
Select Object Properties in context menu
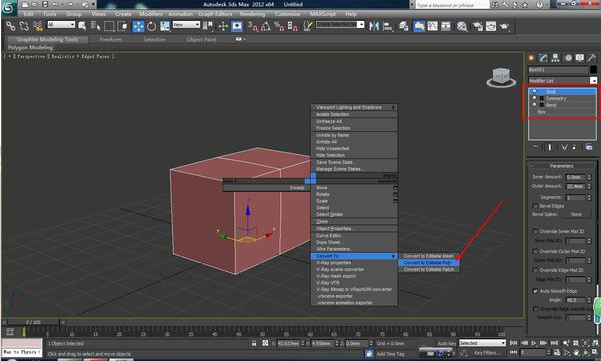pos(354,229)
